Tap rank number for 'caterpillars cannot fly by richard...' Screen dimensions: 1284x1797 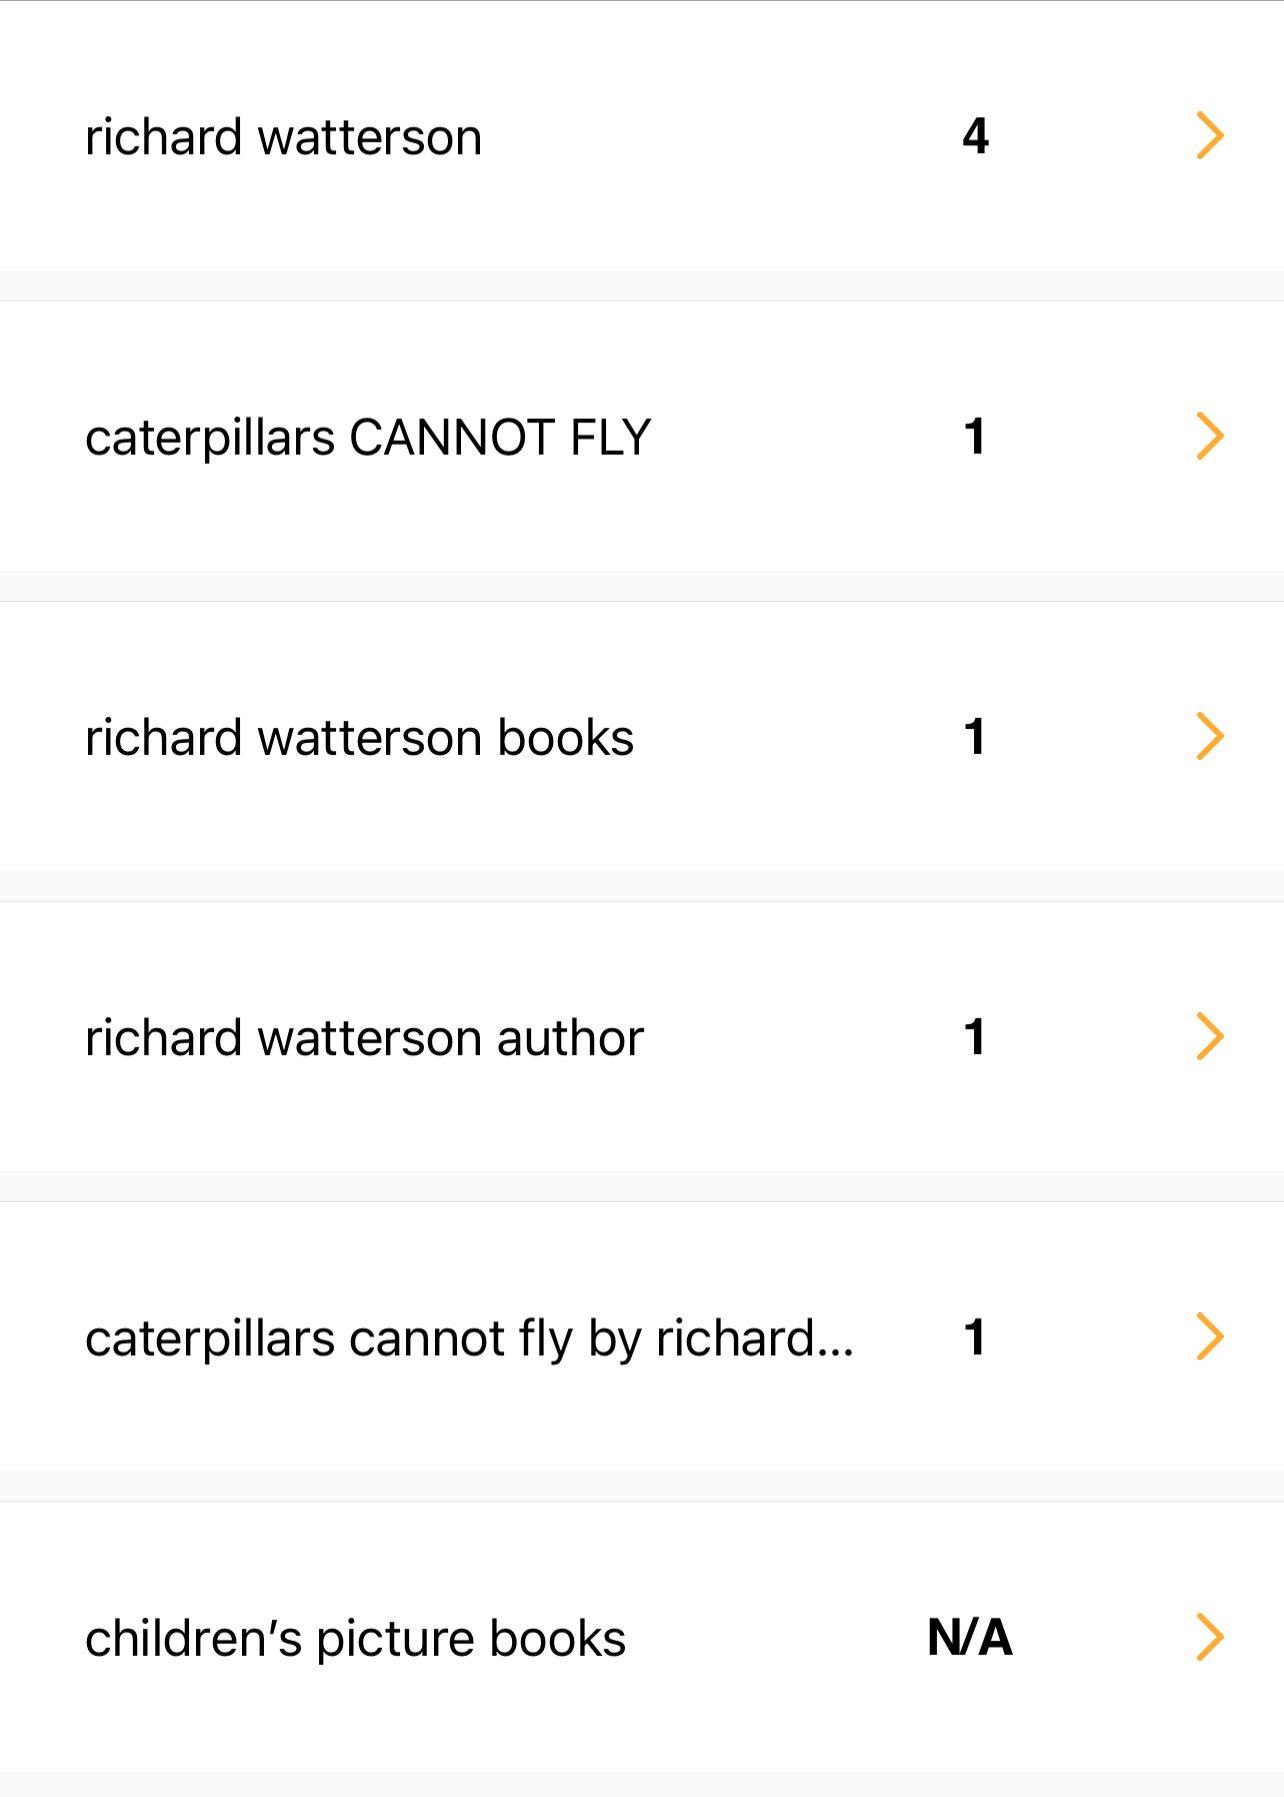[x=975, y=1337]
